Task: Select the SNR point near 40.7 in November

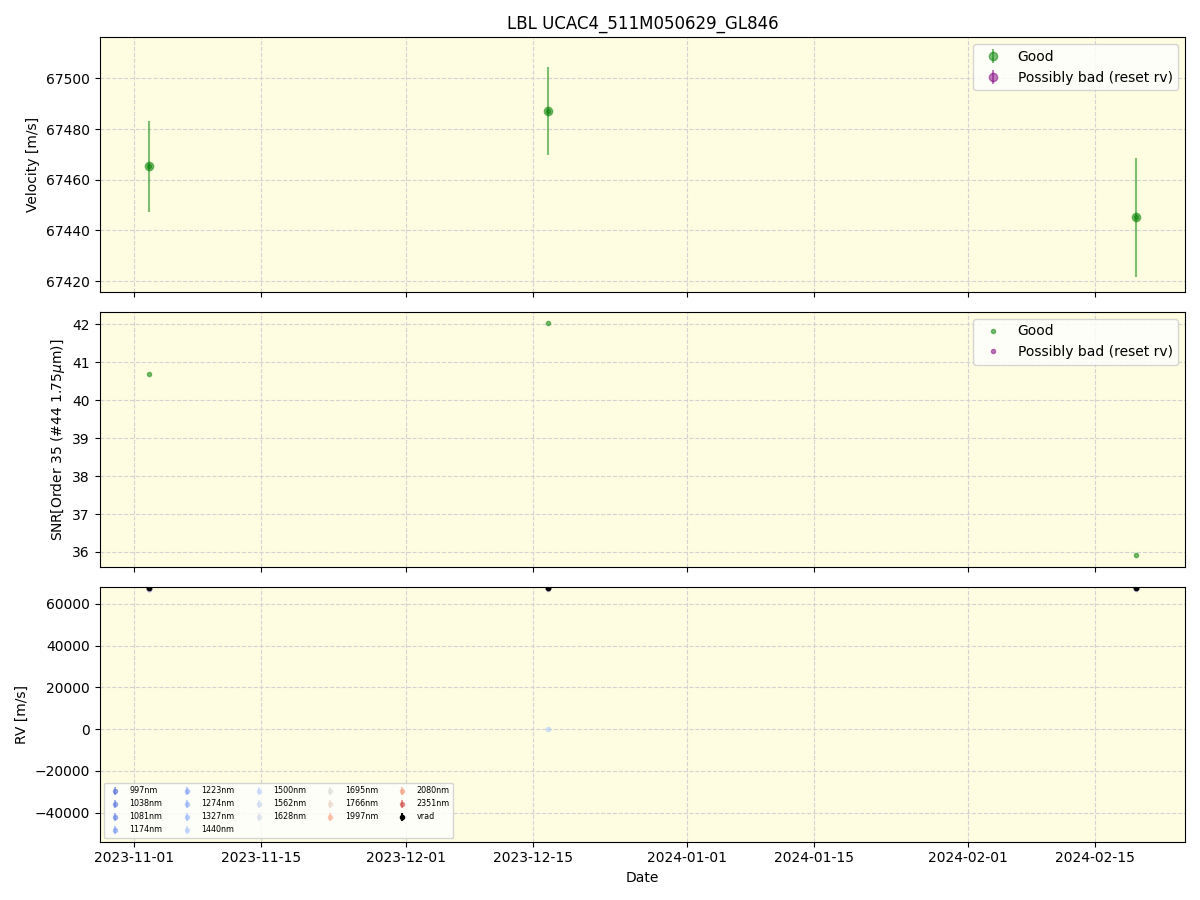Action: pos(149,374)
